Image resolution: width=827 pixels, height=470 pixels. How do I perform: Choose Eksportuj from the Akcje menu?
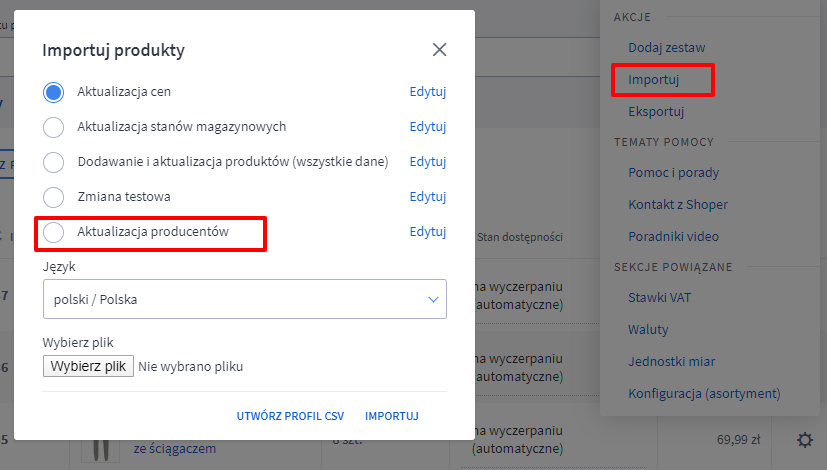coord(656,112)
